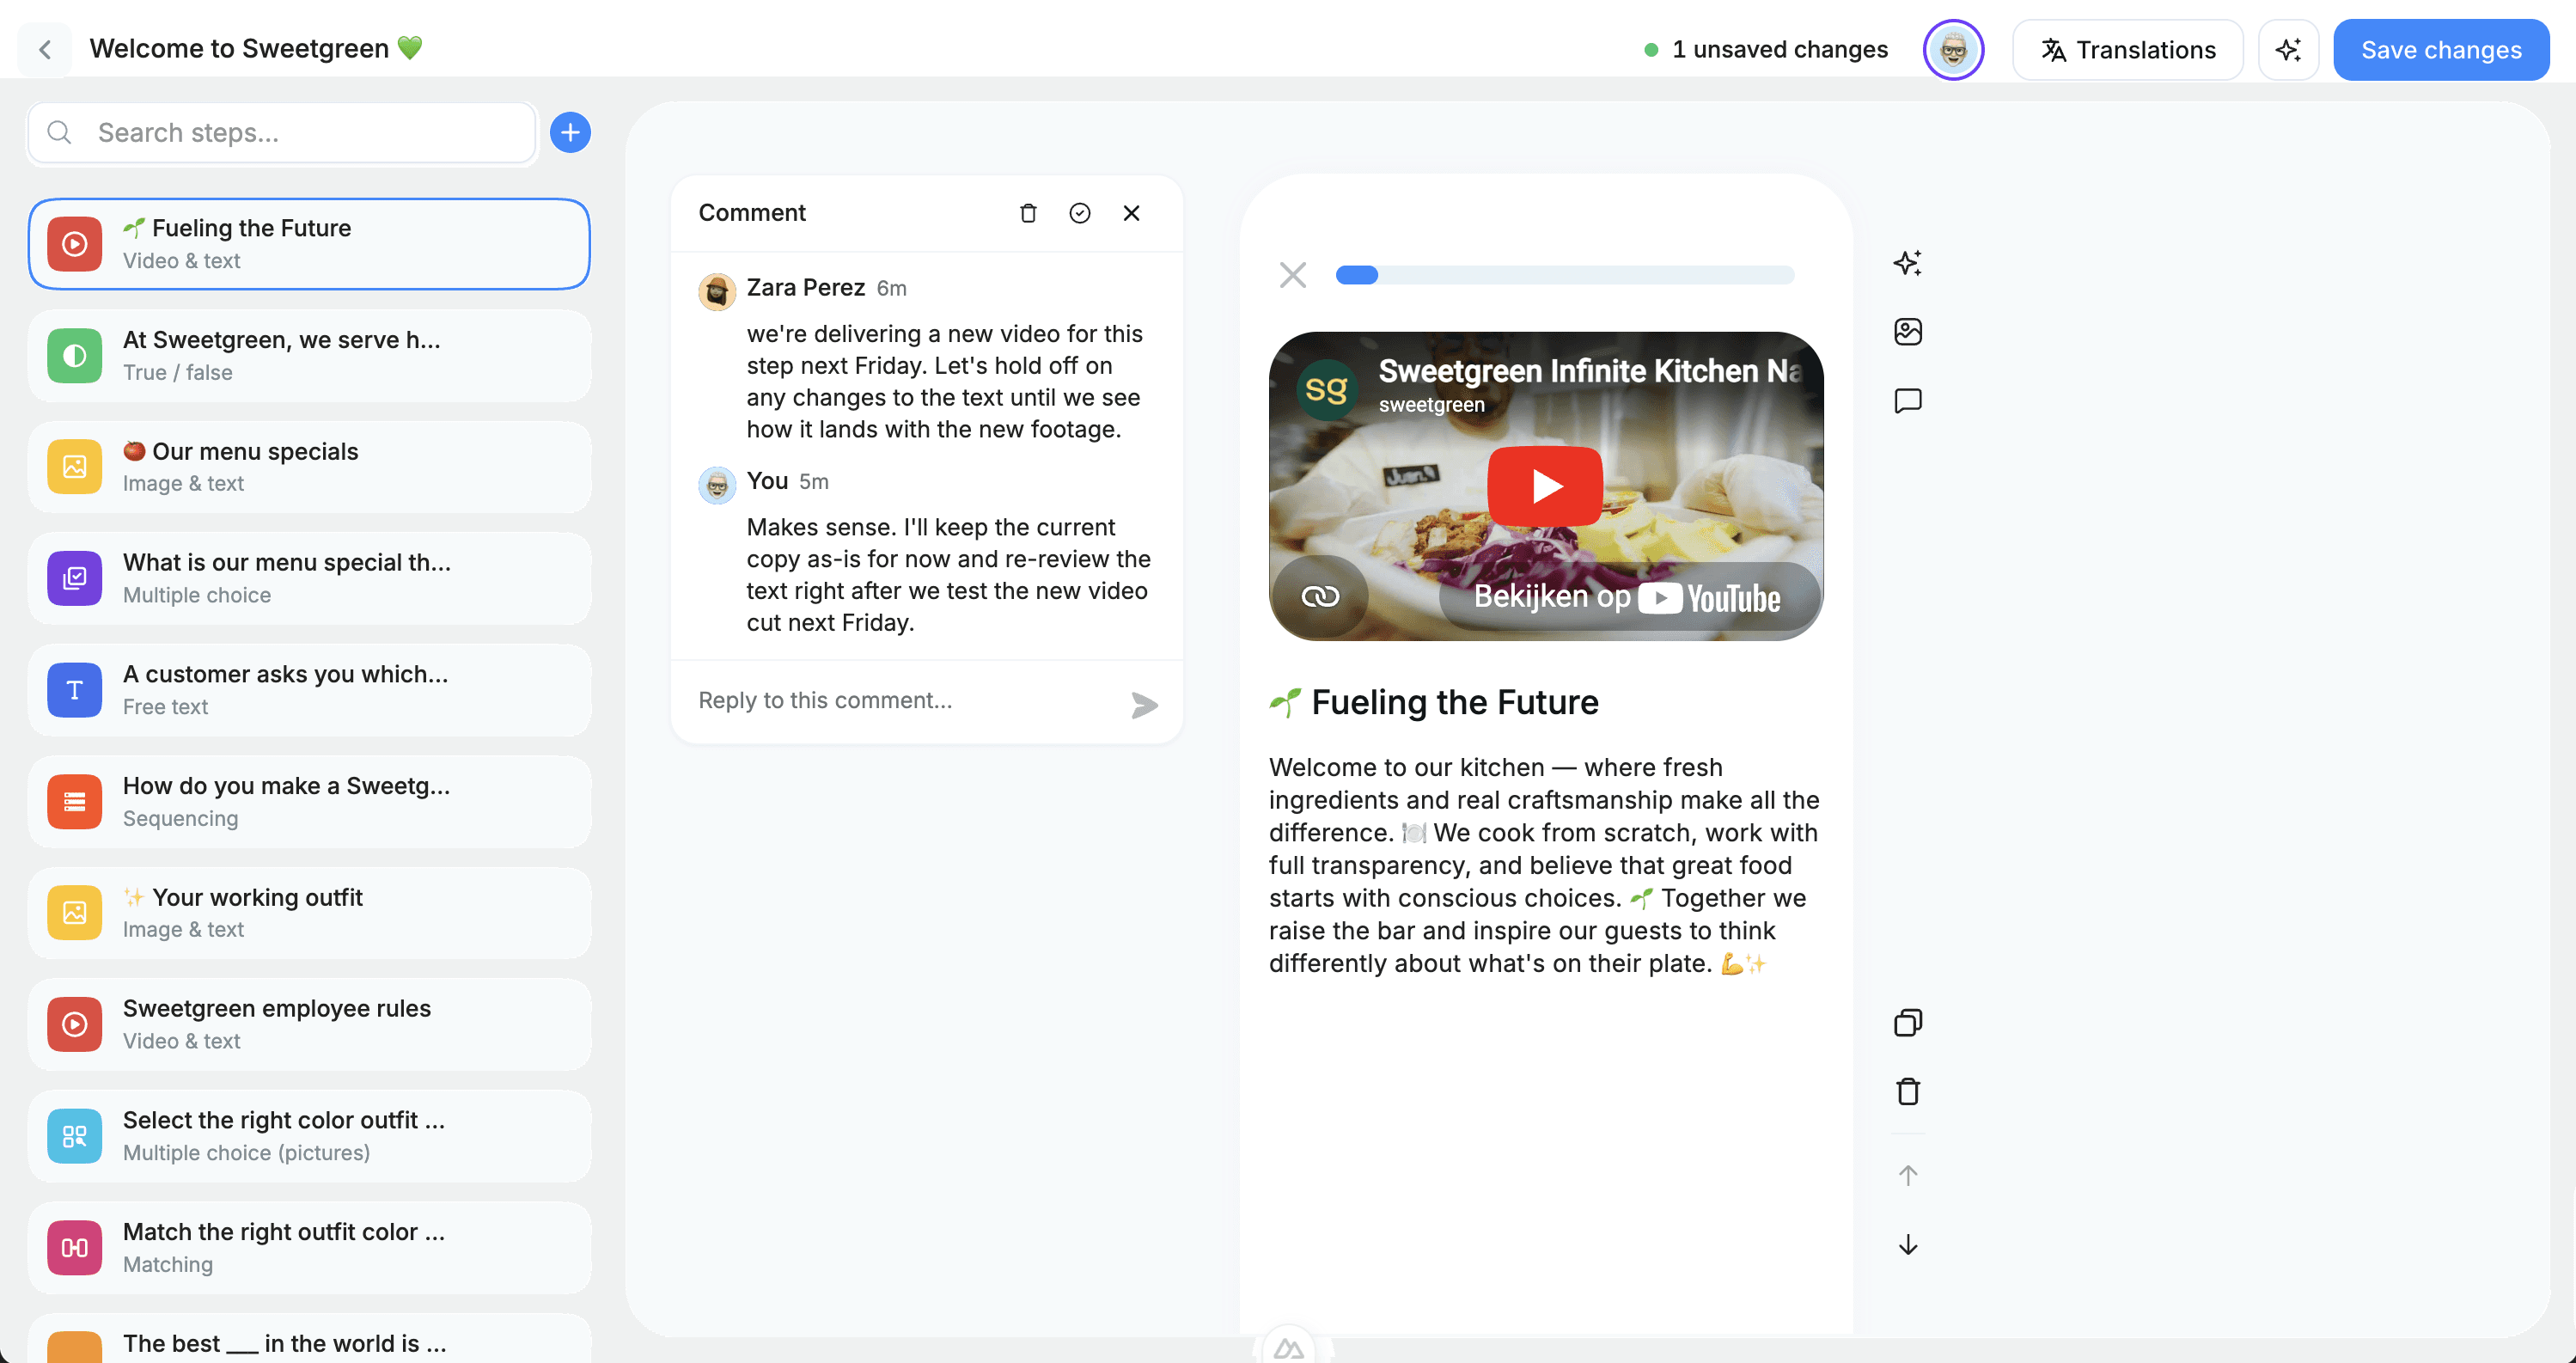The image size is (2576, 1363).
Task: Go back using the top-left chevron
Action: (45, 49)
